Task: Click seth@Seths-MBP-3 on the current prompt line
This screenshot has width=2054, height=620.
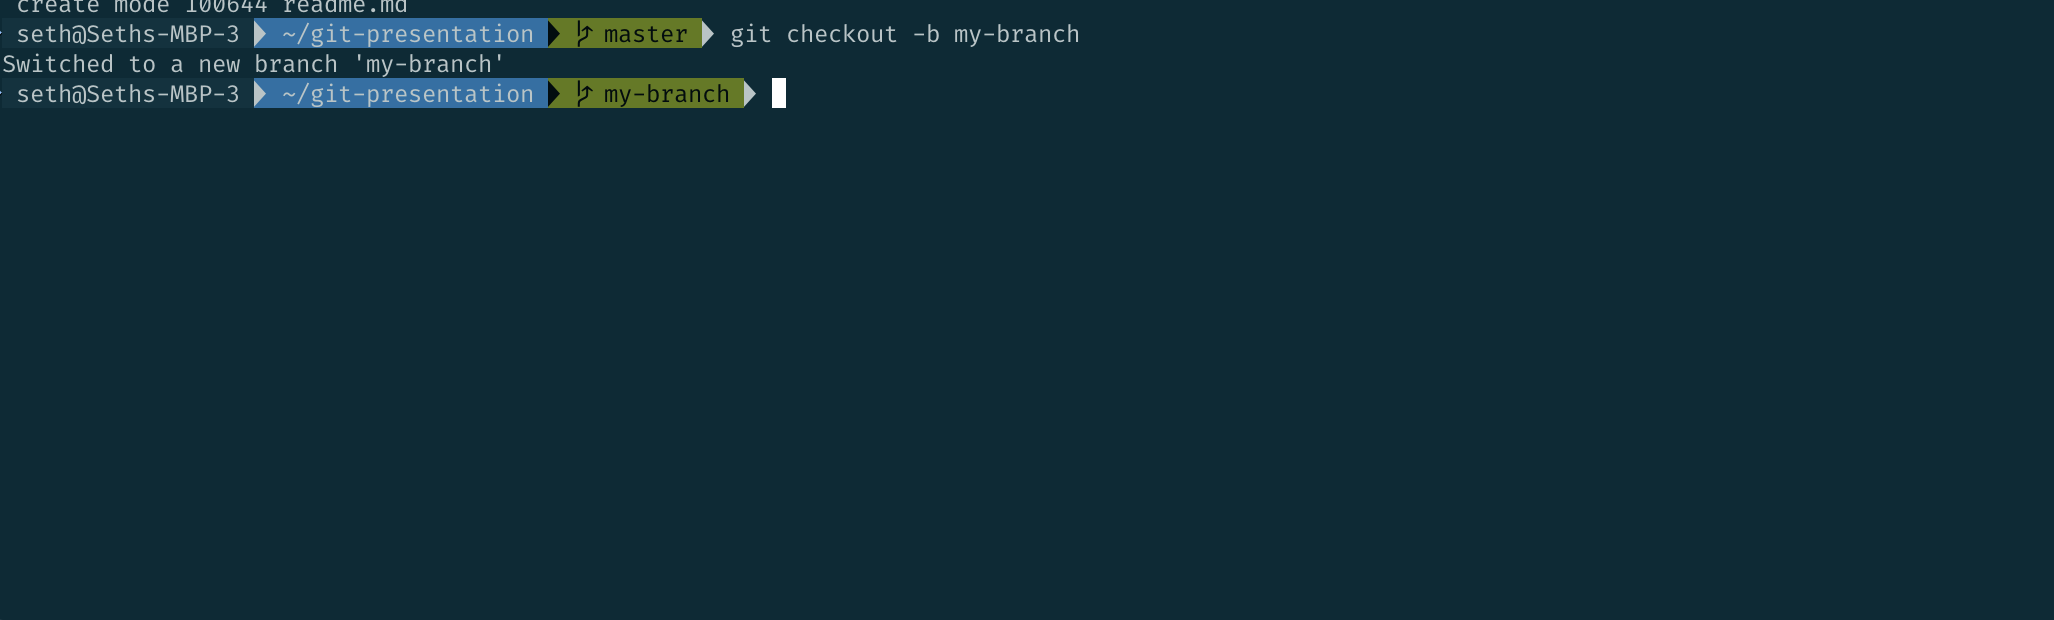Action: [x=128, y=94]
